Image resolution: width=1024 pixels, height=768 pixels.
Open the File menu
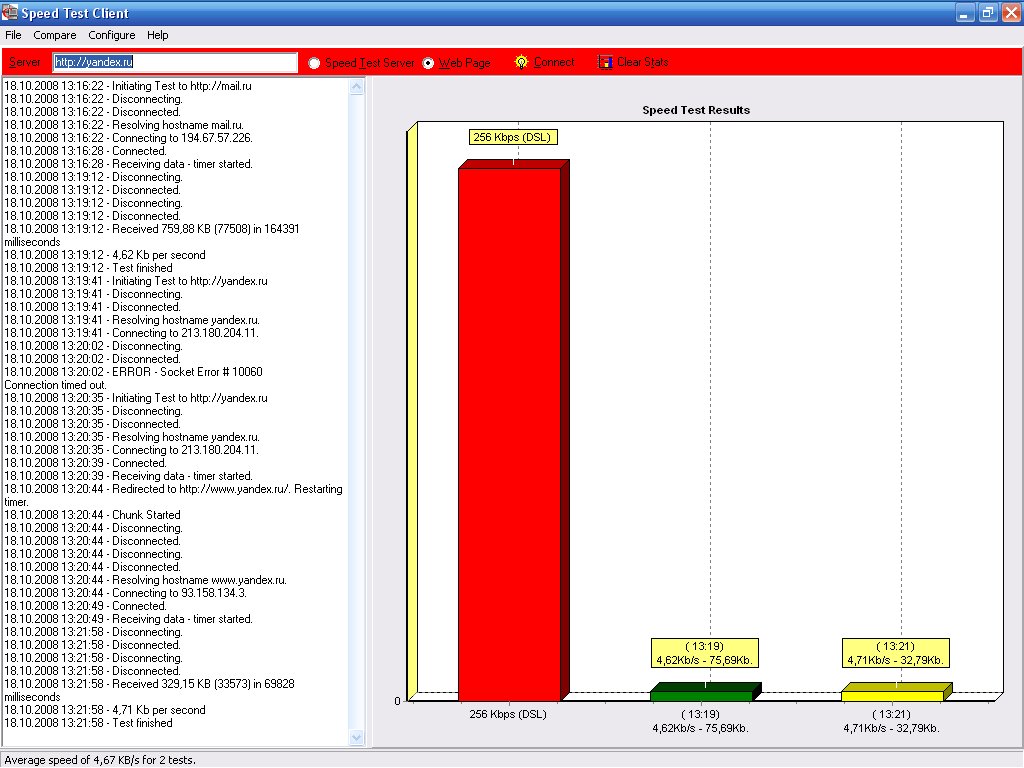tap(13, 35)
